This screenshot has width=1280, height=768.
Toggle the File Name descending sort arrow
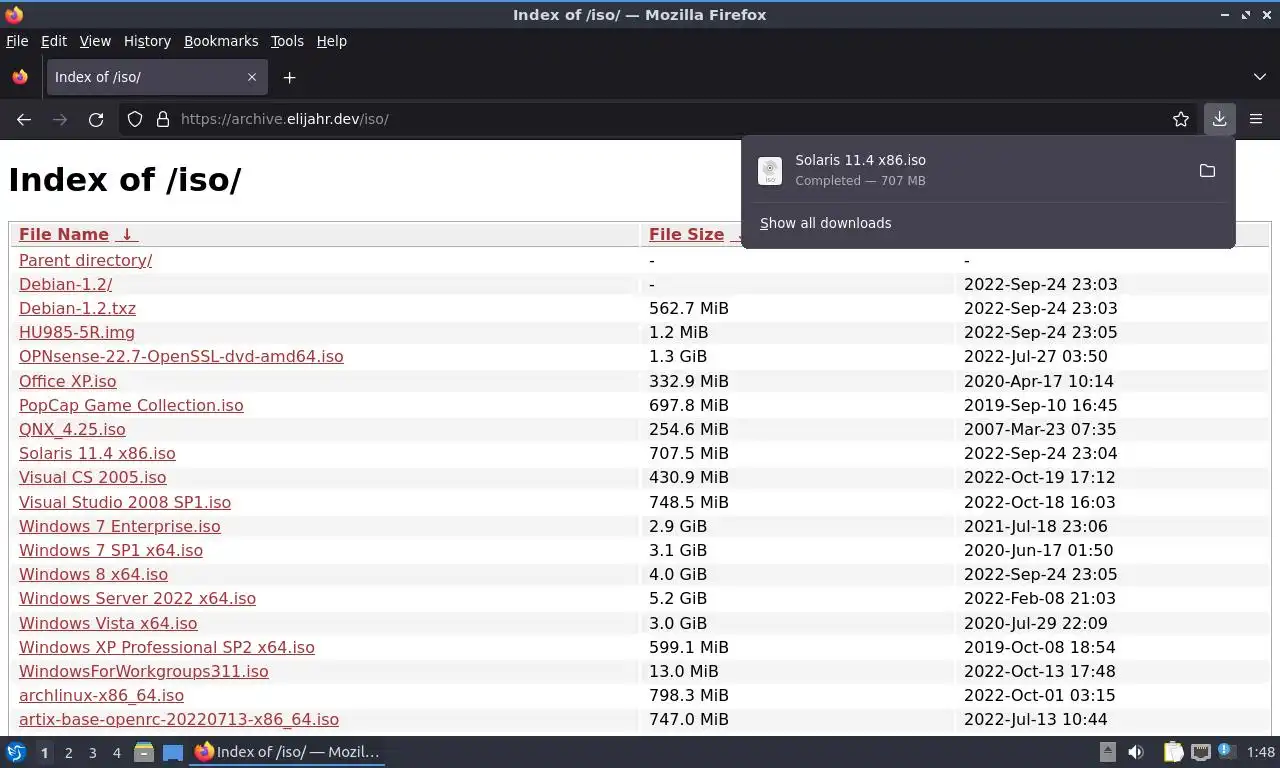[x=127, y=234]
